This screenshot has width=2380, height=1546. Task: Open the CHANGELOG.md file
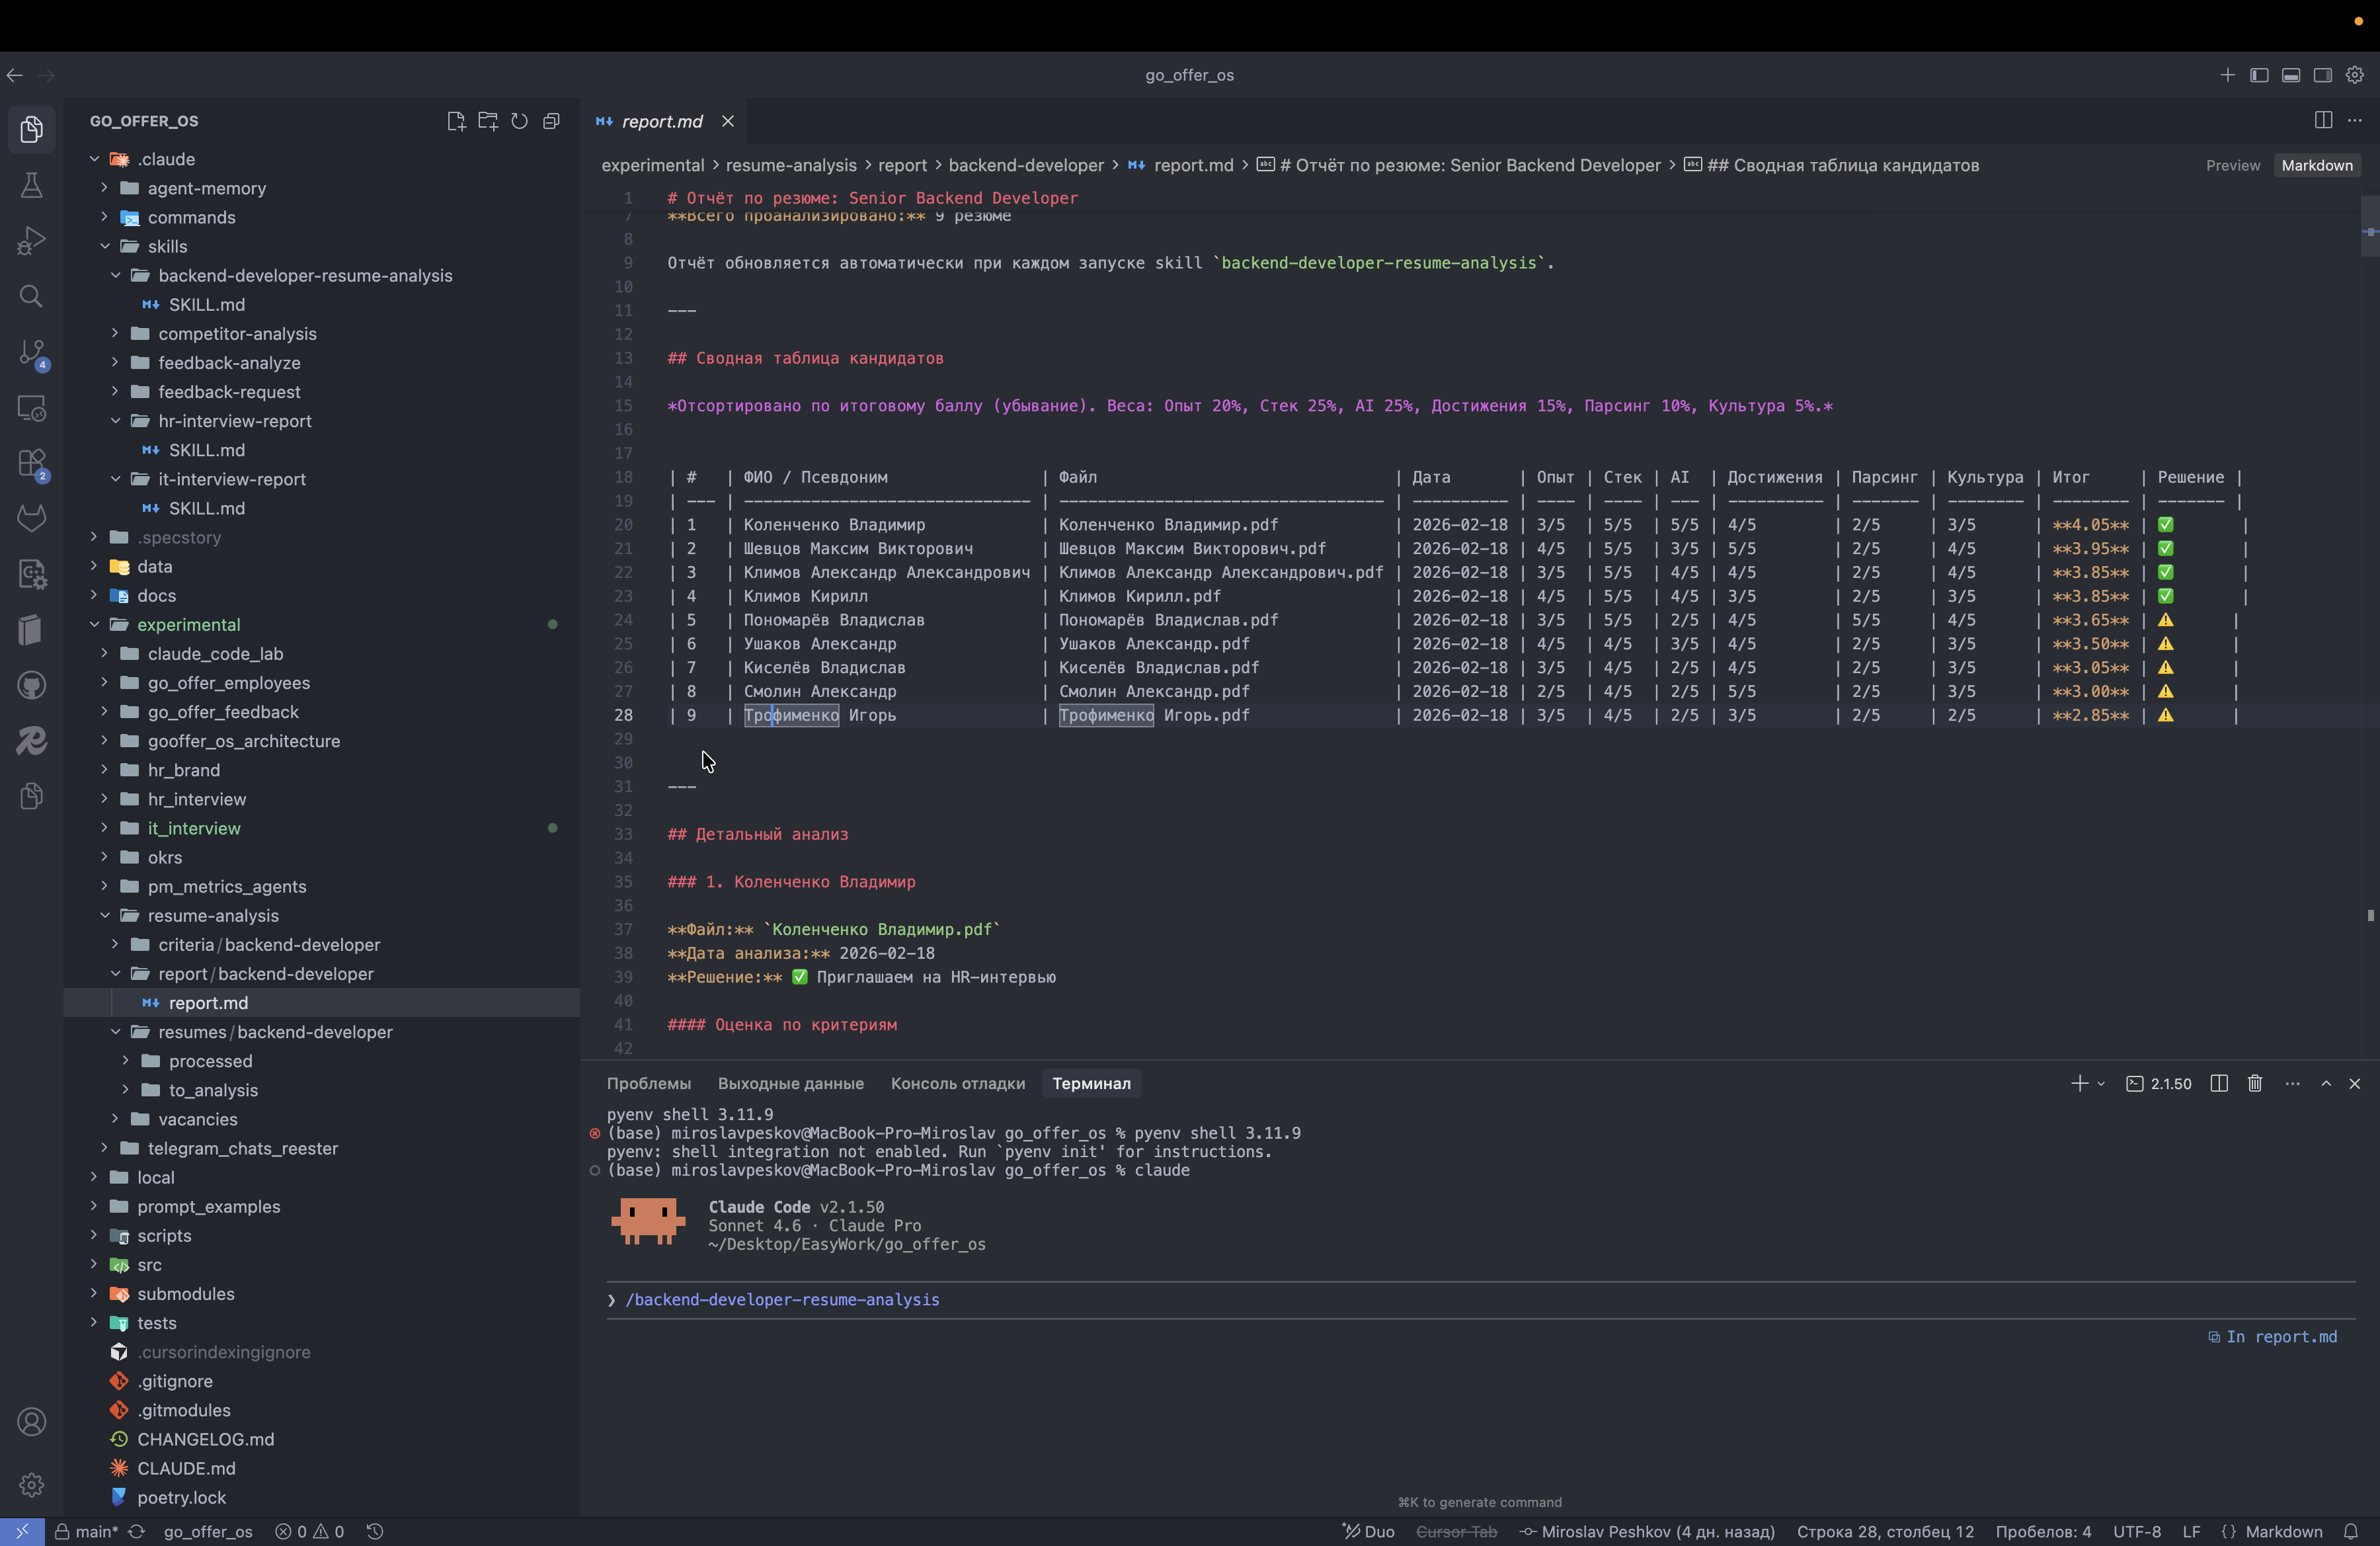click(205, 1439)
